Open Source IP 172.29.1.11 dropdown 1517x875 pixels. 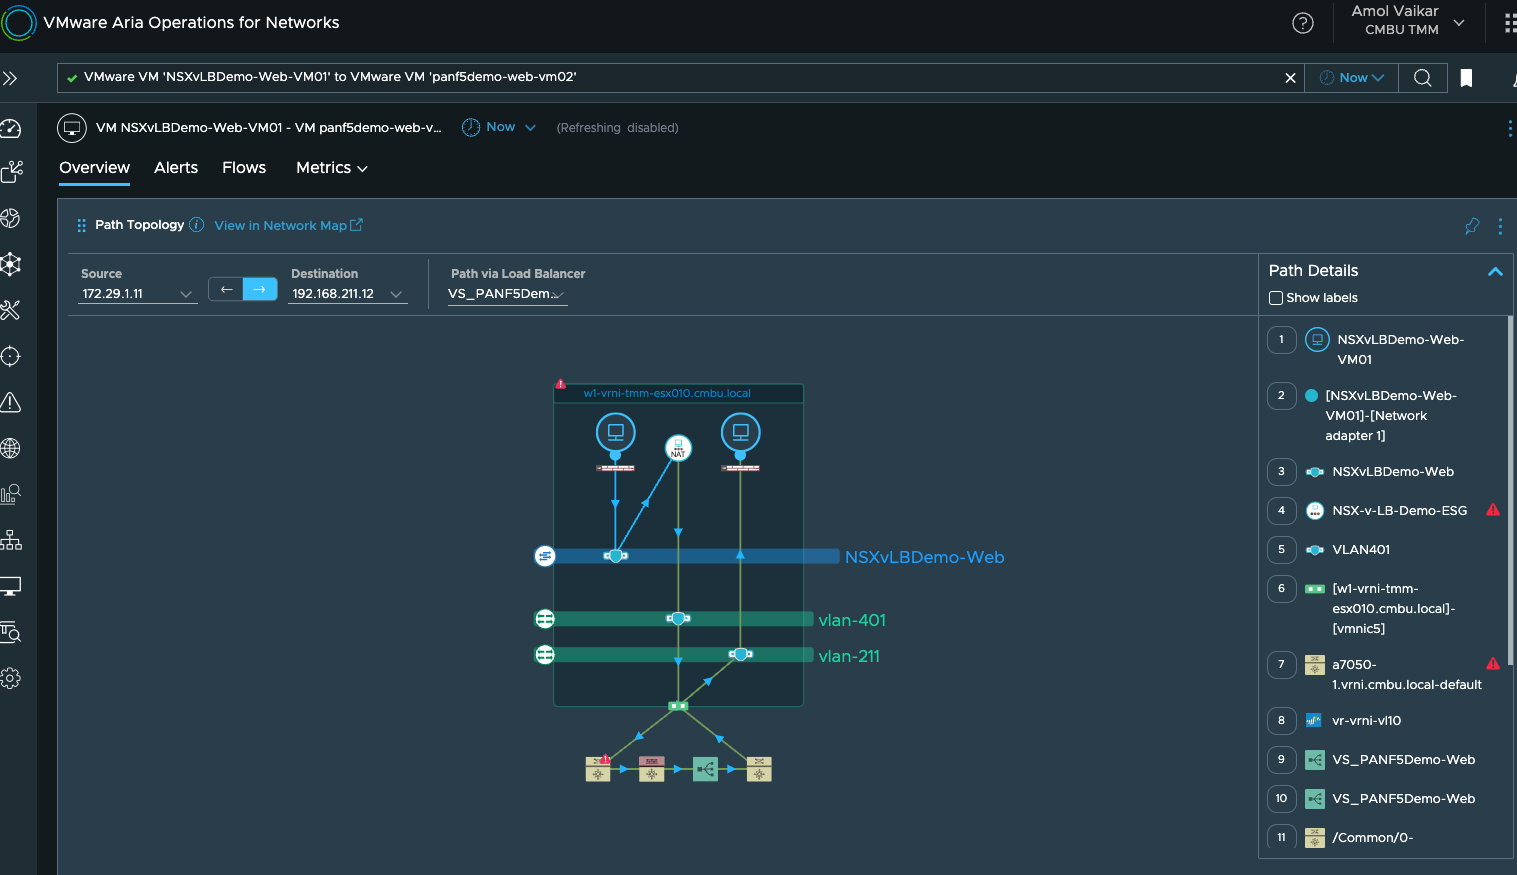click(x=137, y=294)
